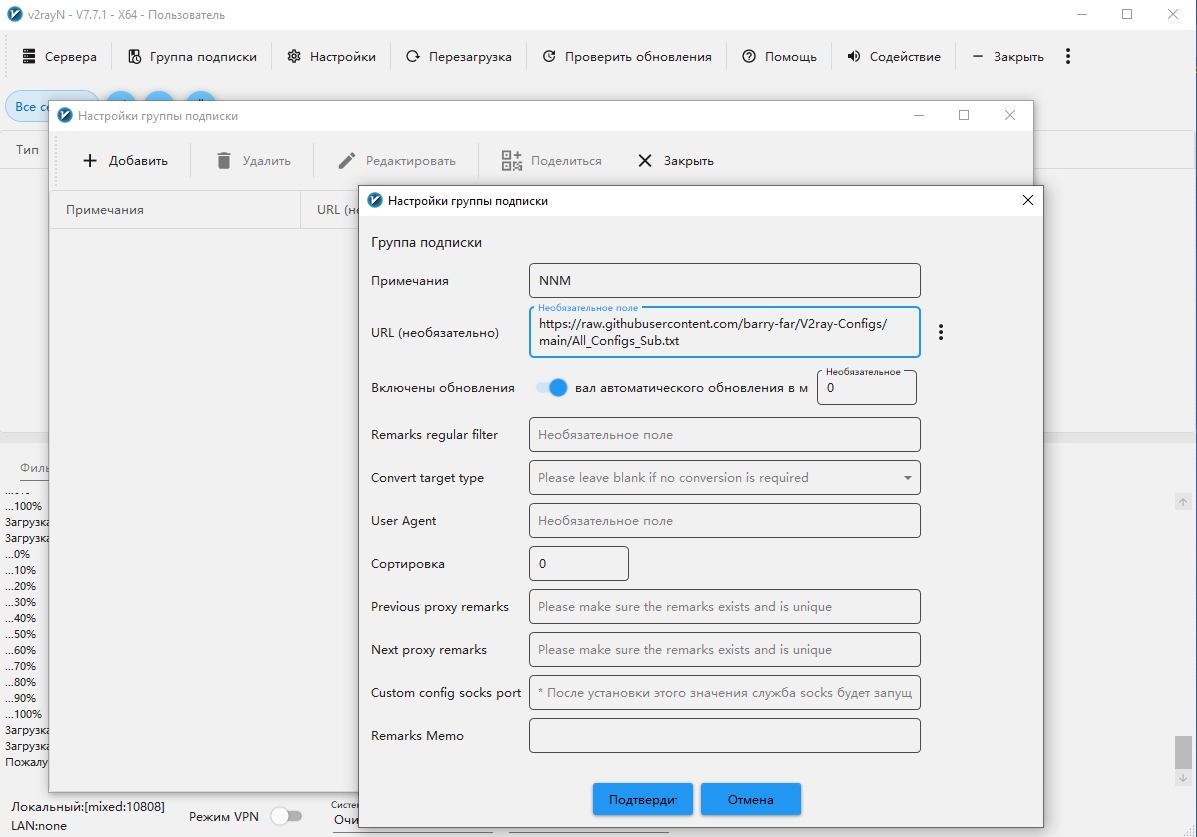Open Настройки gear icon

294,57
